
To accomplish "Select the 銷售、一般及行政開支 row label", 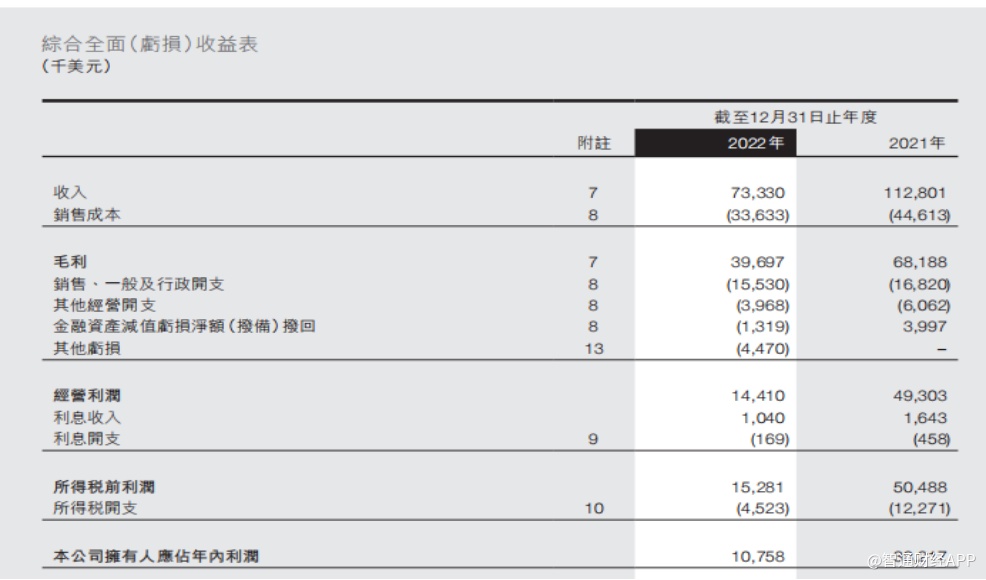I will 139,284.
